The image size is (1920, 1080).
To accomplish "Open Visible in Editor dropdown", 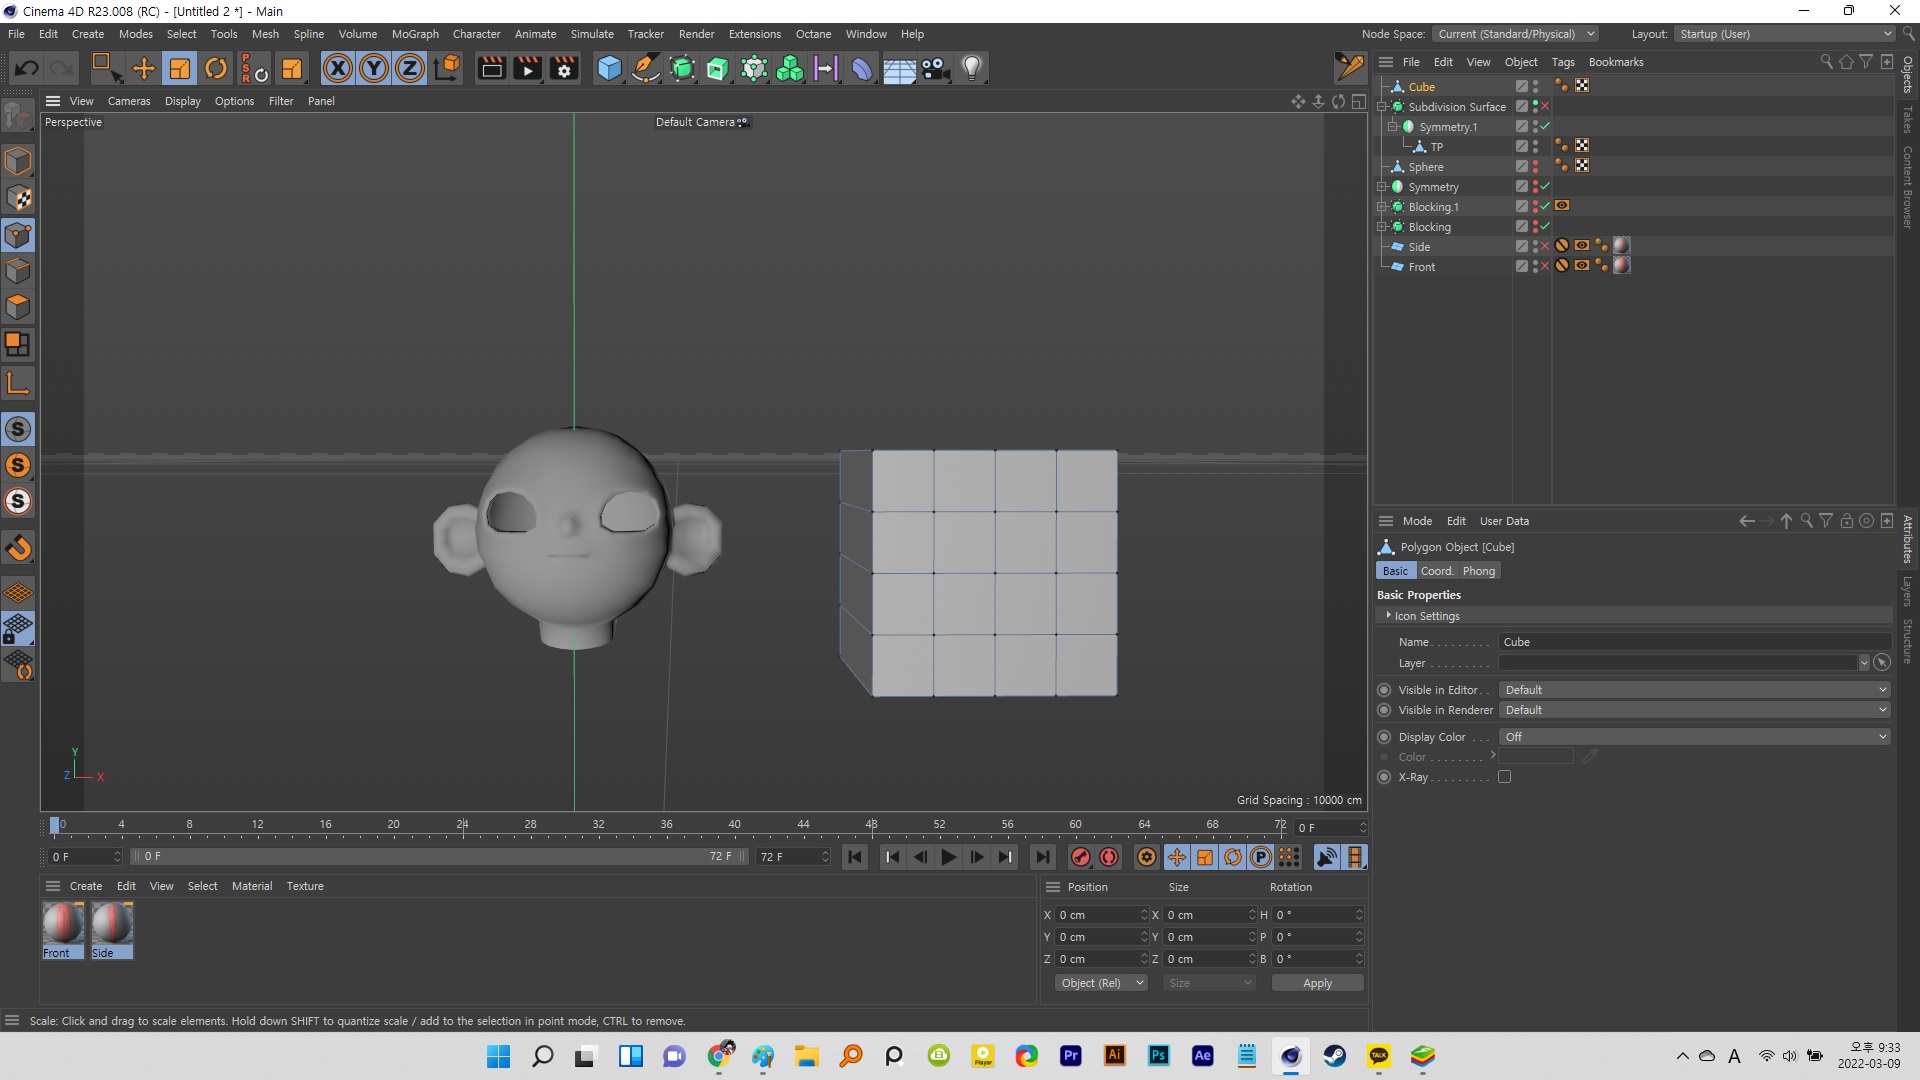I will [1695, 690].
